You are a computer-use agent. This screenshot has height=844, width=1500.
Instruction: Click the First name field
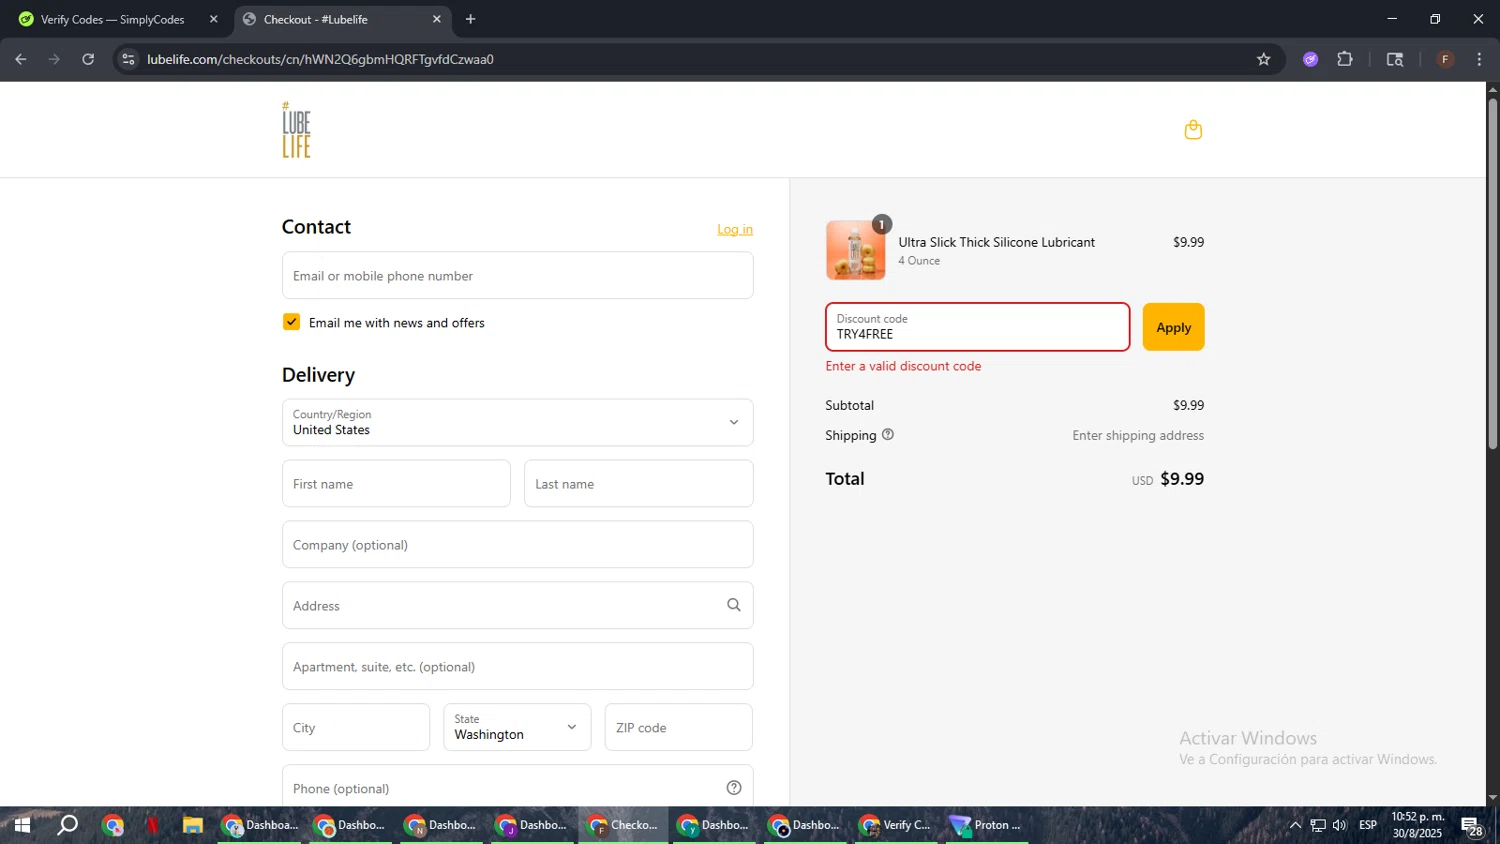click(x=396, y=483)
